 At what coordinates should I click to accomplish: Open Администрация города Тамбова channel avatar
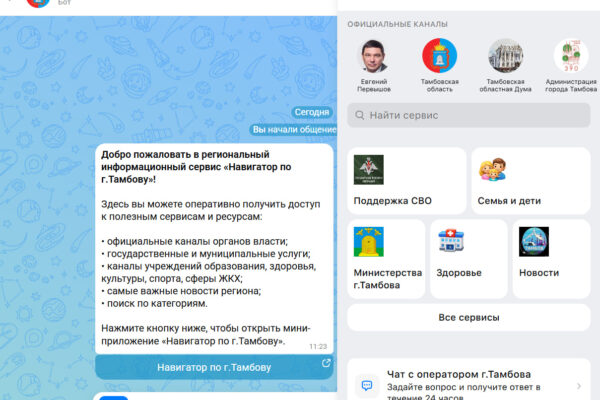[x=571, y=56]
